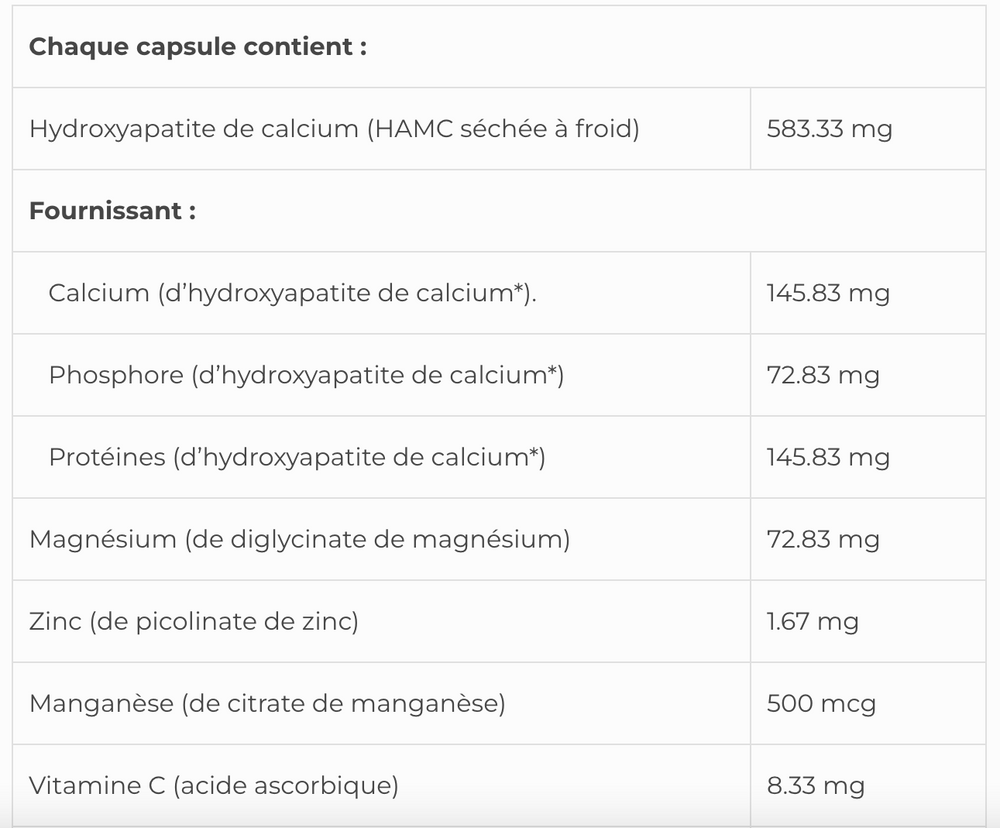
Task: Click the 583.33 mg value
Action: coord(829,129)
